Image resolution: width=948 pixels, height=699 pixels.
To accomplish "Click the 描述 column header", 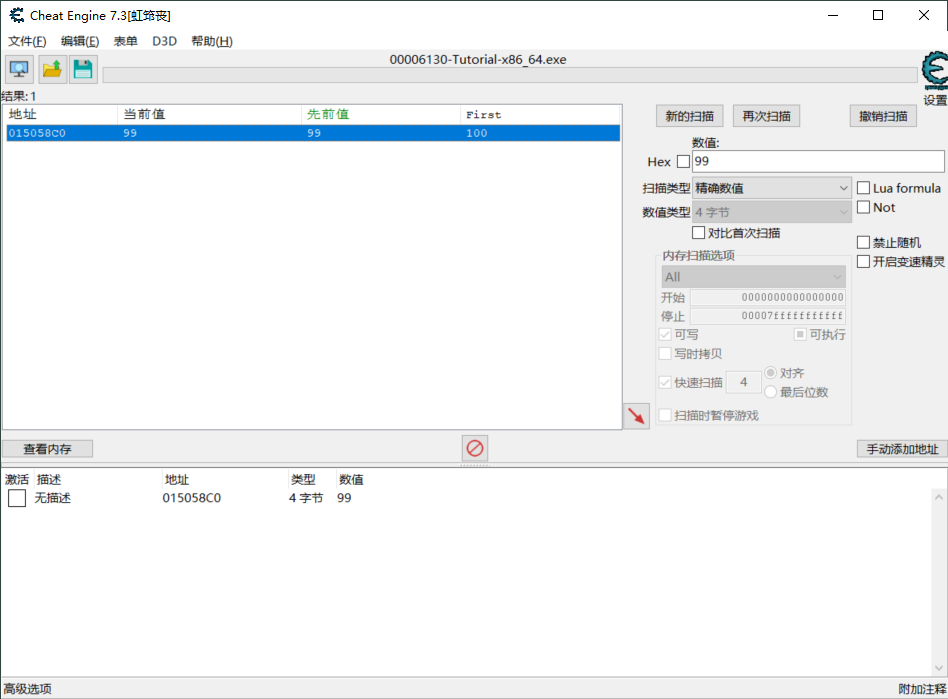I will click(x=49, y=480).
